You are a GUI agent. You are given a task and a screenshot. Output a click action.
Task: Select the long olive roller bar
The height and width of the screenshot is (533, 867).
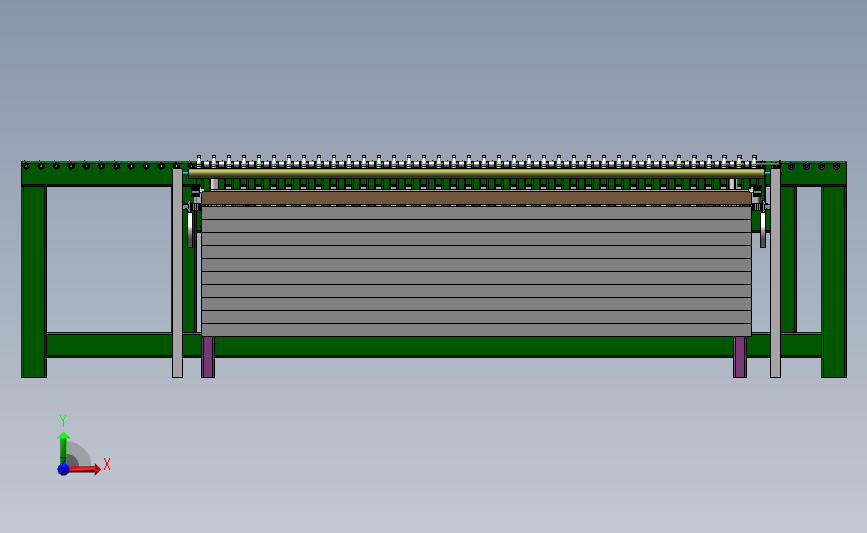pyautogui.click(x=476, y=174)
